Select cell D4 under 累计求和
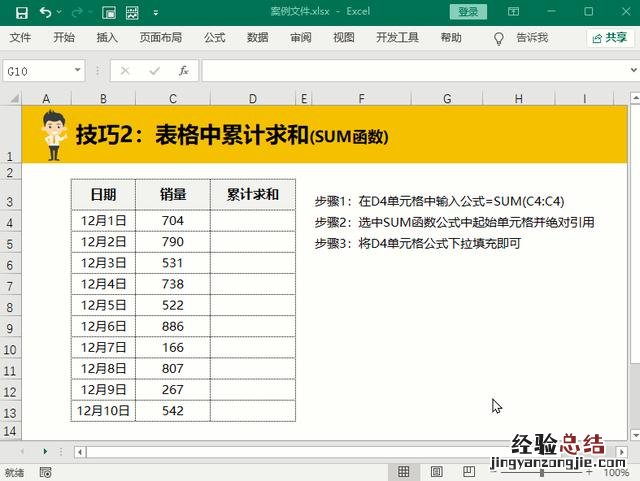 (253, 221)
